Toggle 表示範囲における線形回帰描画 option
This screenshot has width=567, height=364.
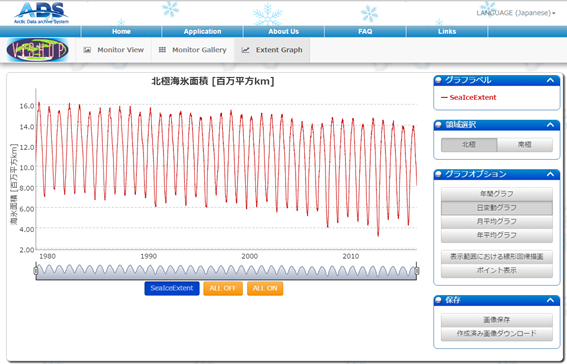[497, 257]
